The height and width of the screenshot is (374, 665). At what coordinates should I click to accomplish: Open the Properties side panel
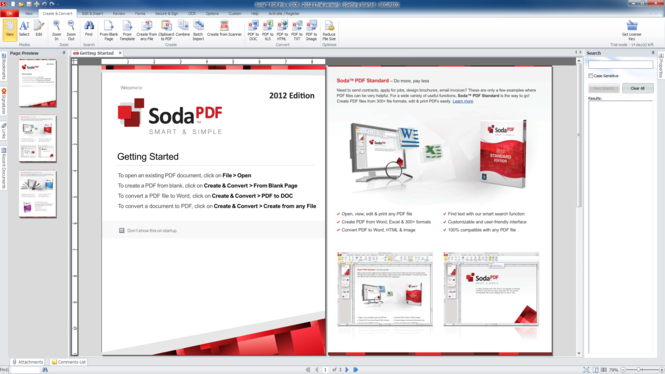[661, 65]
